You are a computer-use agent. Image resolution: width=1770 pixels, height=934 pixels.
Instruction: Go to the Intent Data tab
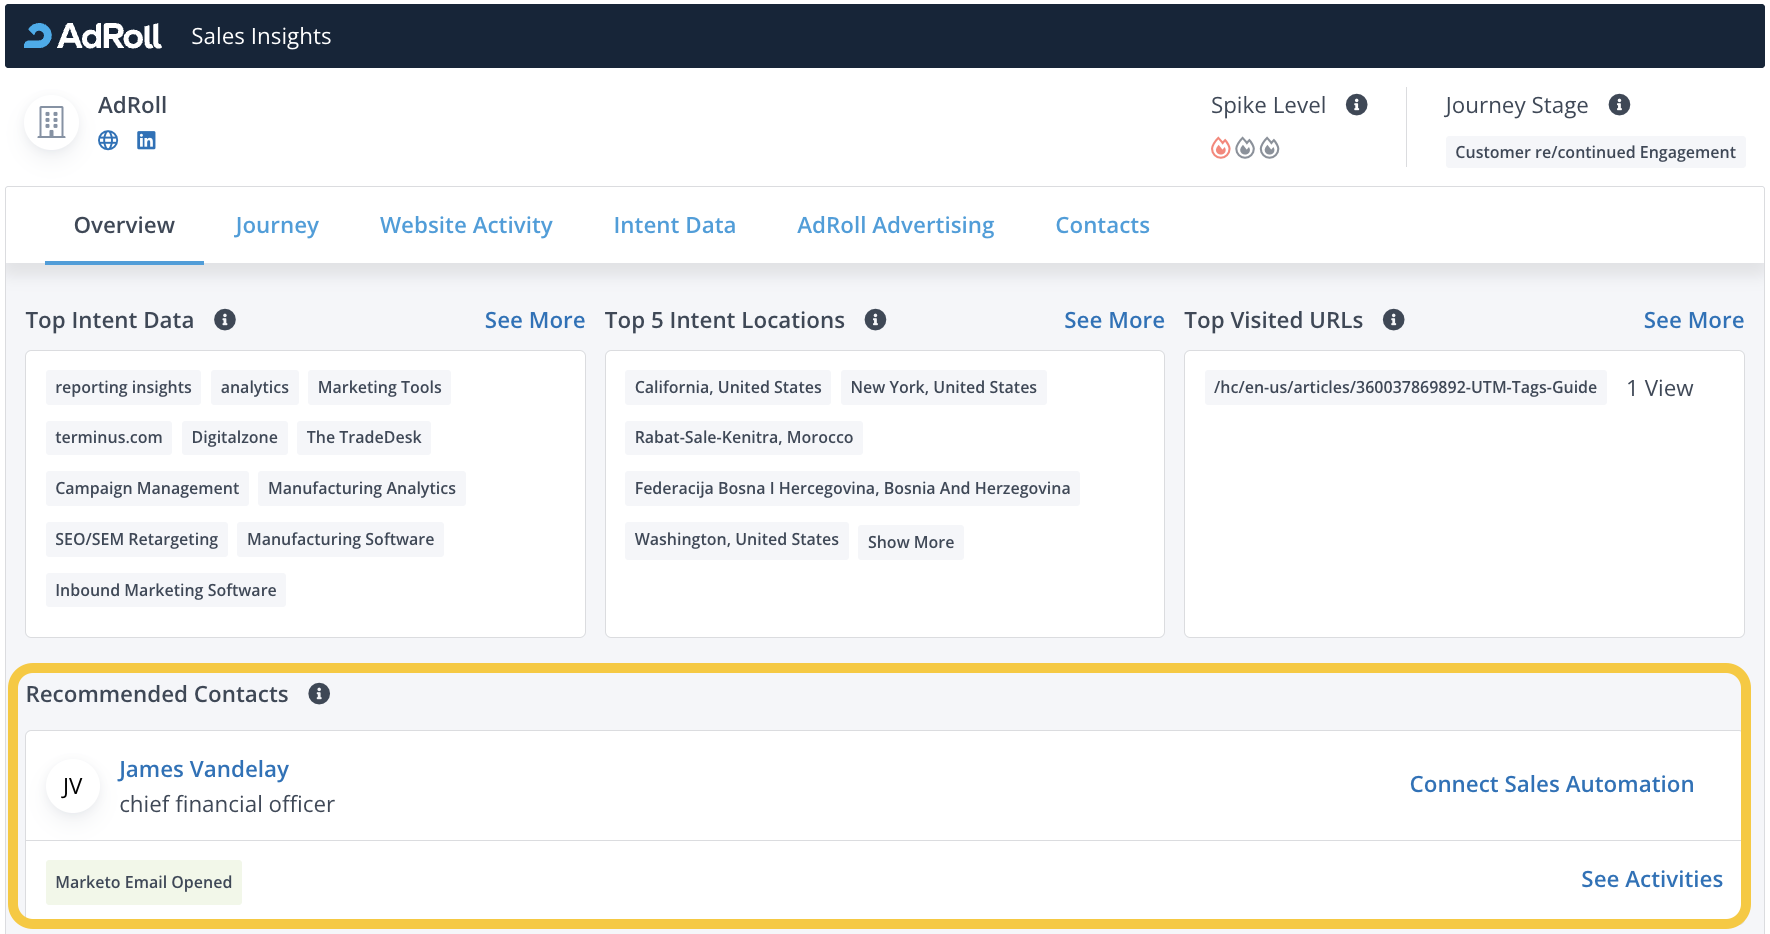coord(674,226)
